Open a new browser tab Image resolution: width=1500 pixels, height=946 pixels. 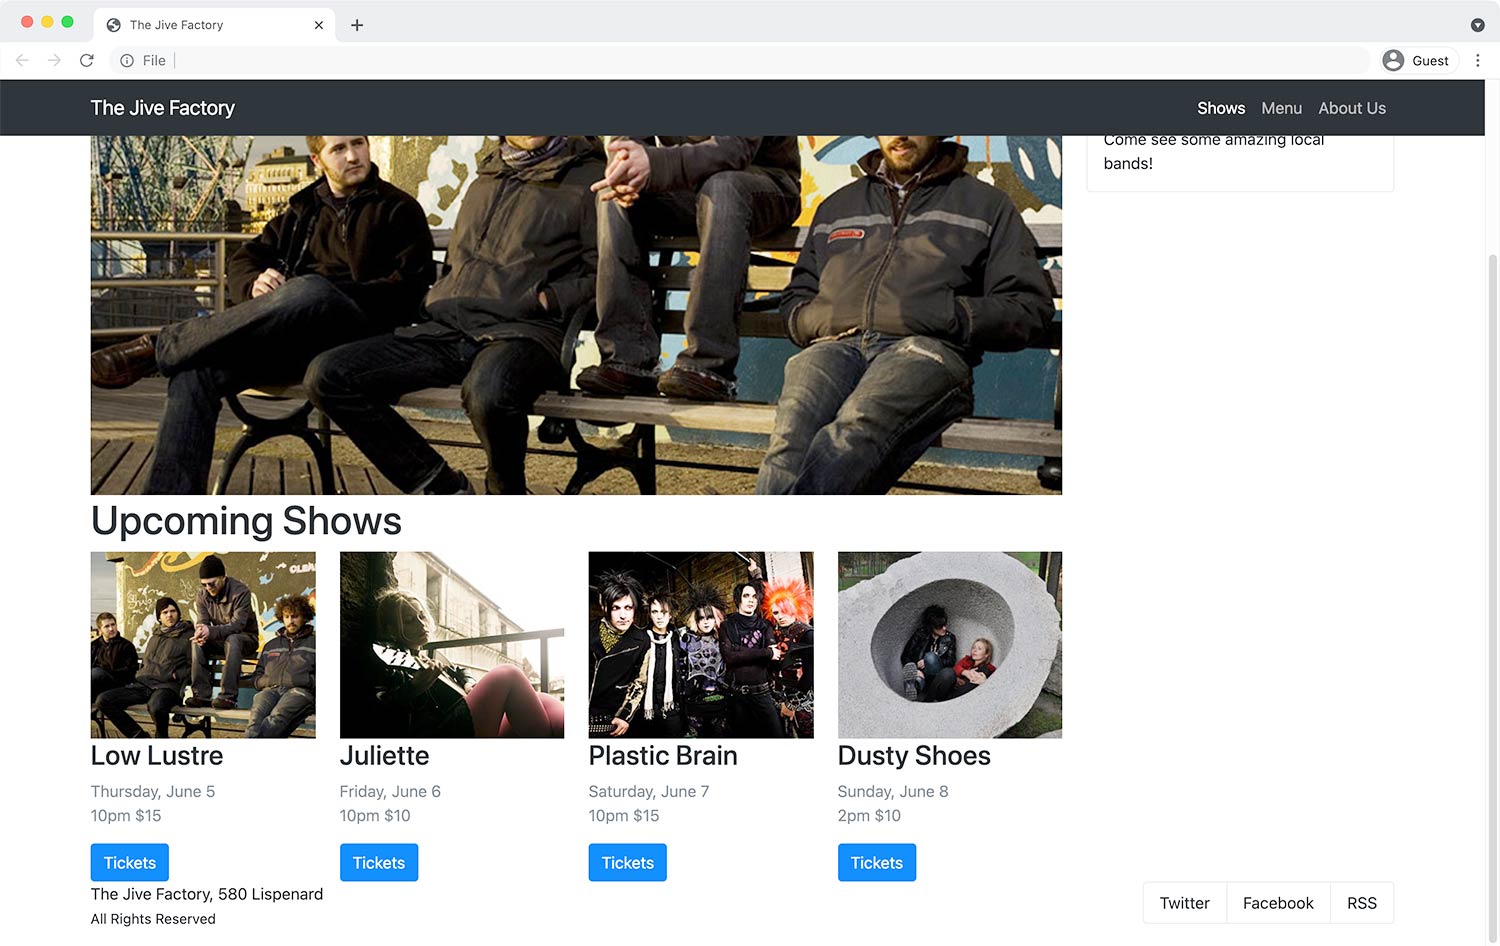(356, 24)
